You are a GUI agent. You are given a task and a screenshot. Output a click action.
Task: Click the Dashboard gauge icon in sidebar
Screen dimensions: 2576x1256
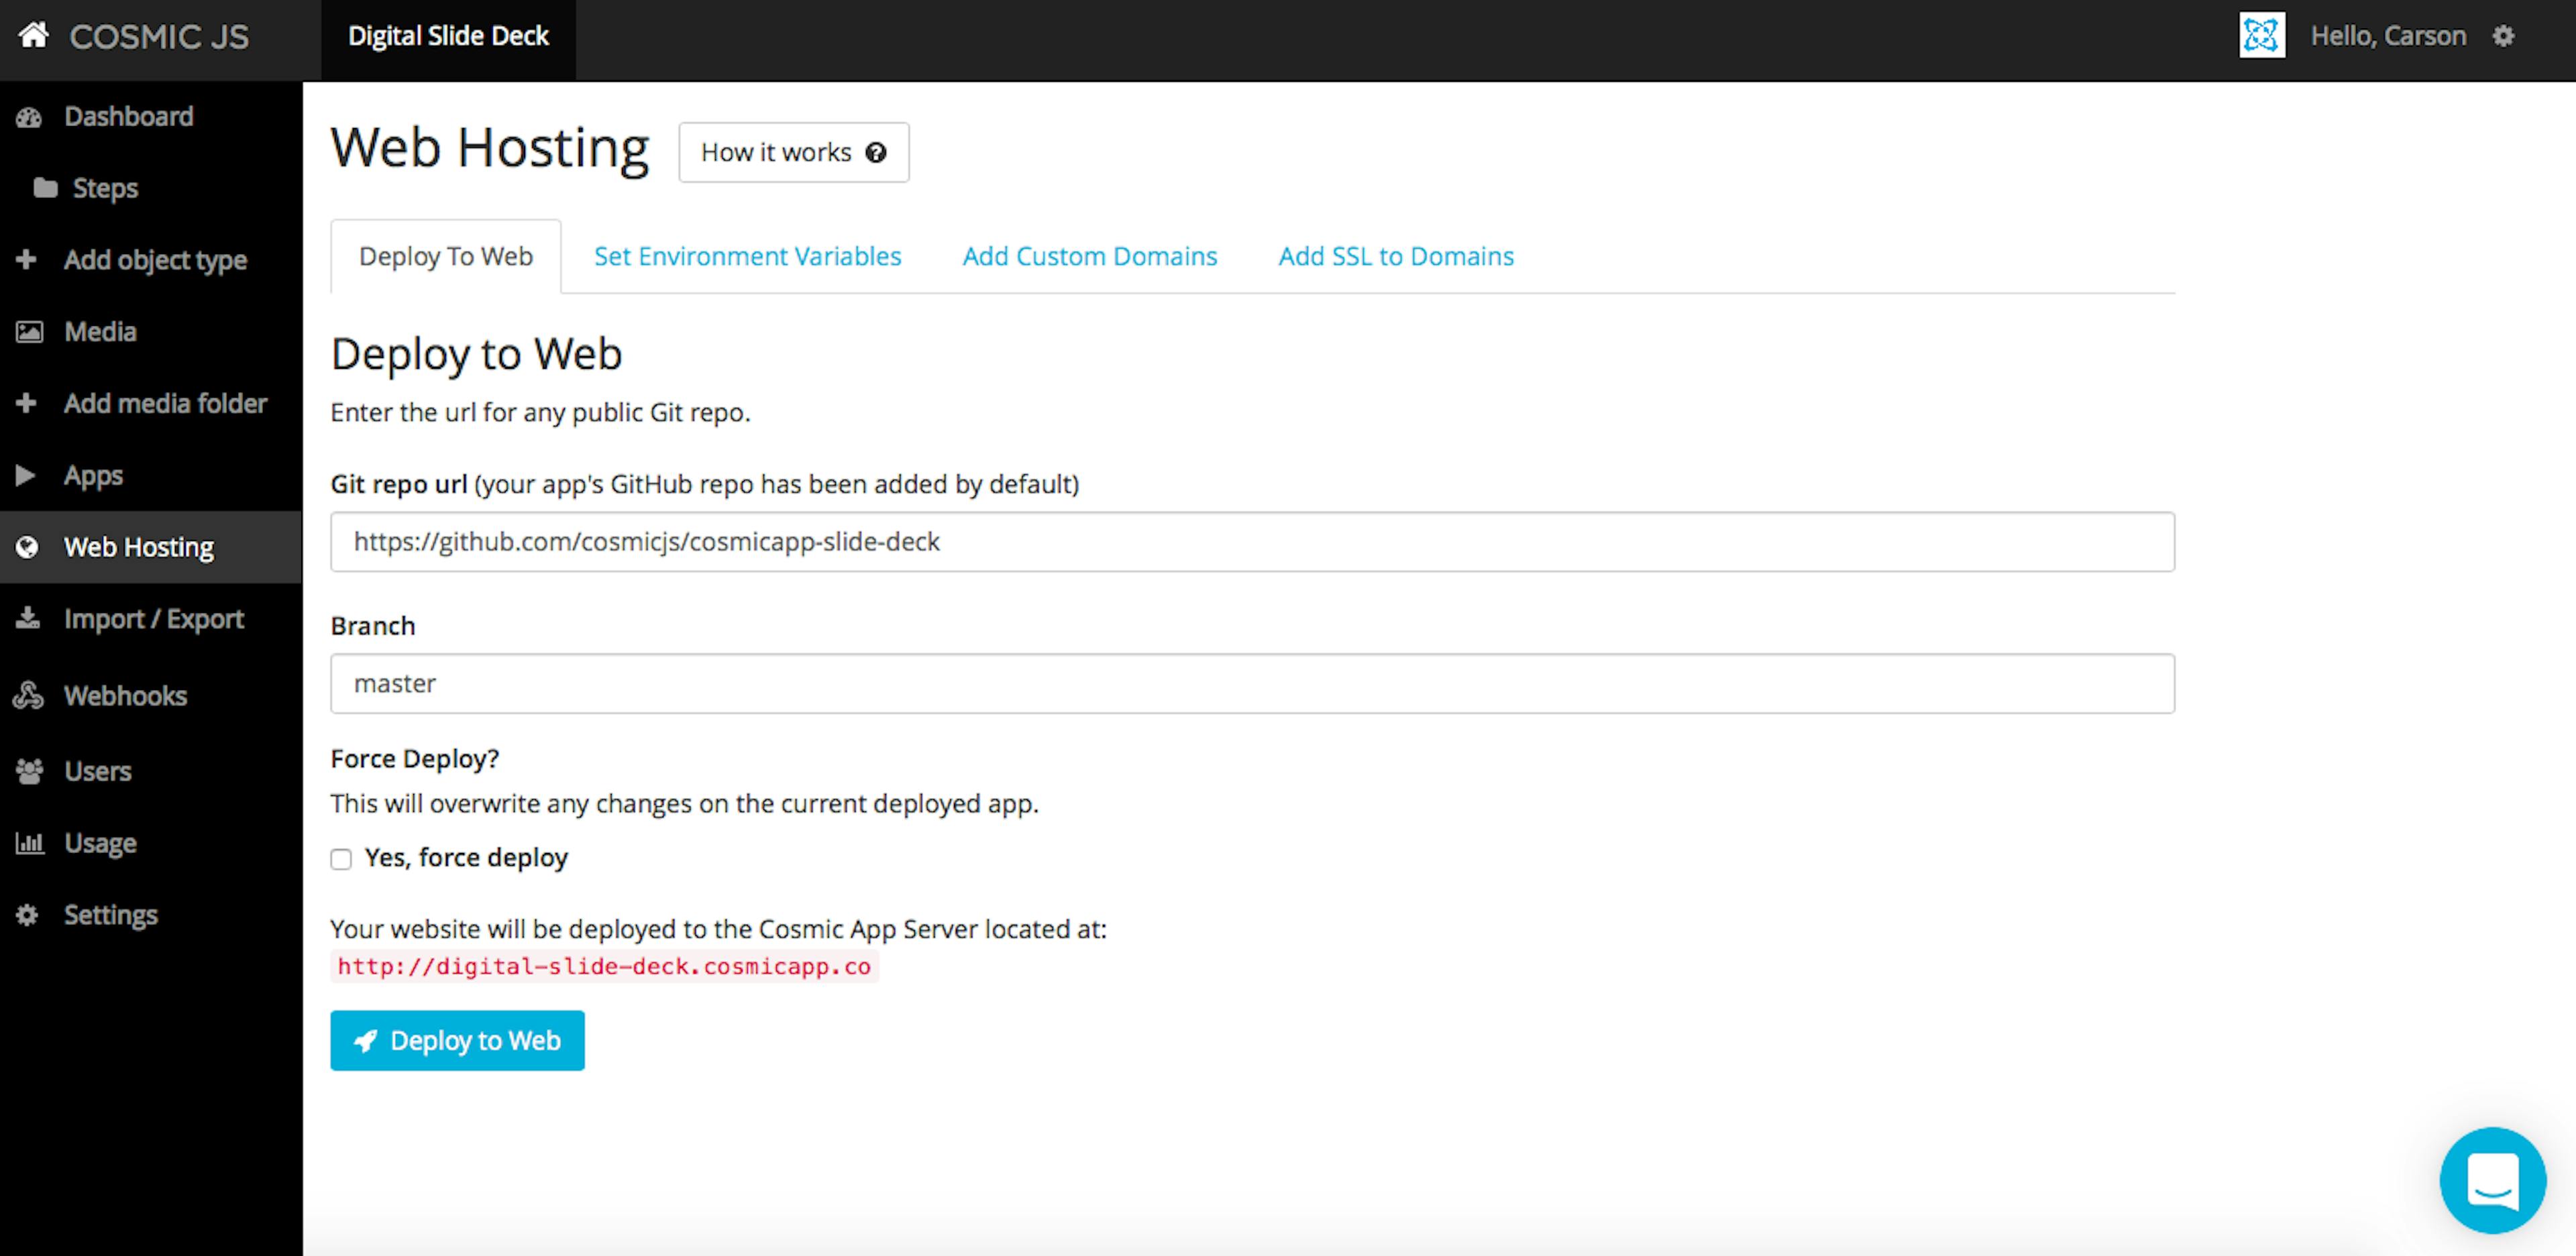pos(29,117)
